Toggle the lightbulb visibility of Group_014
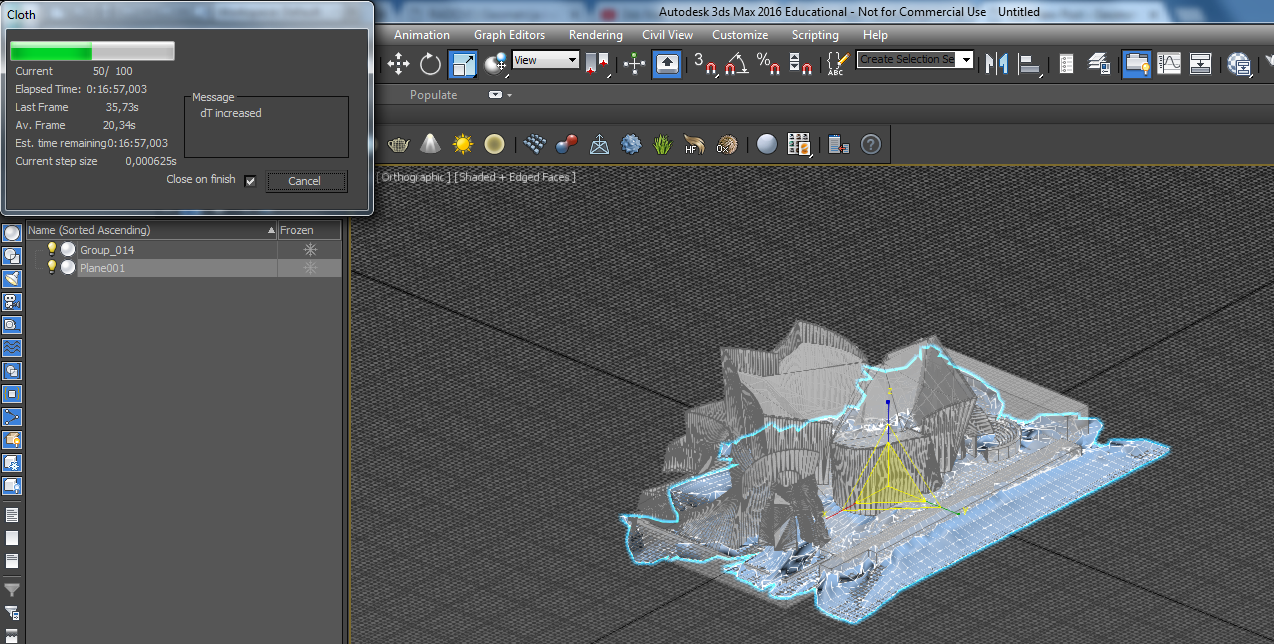This screenshot has height=644, width=1274. tap(52, 249)
